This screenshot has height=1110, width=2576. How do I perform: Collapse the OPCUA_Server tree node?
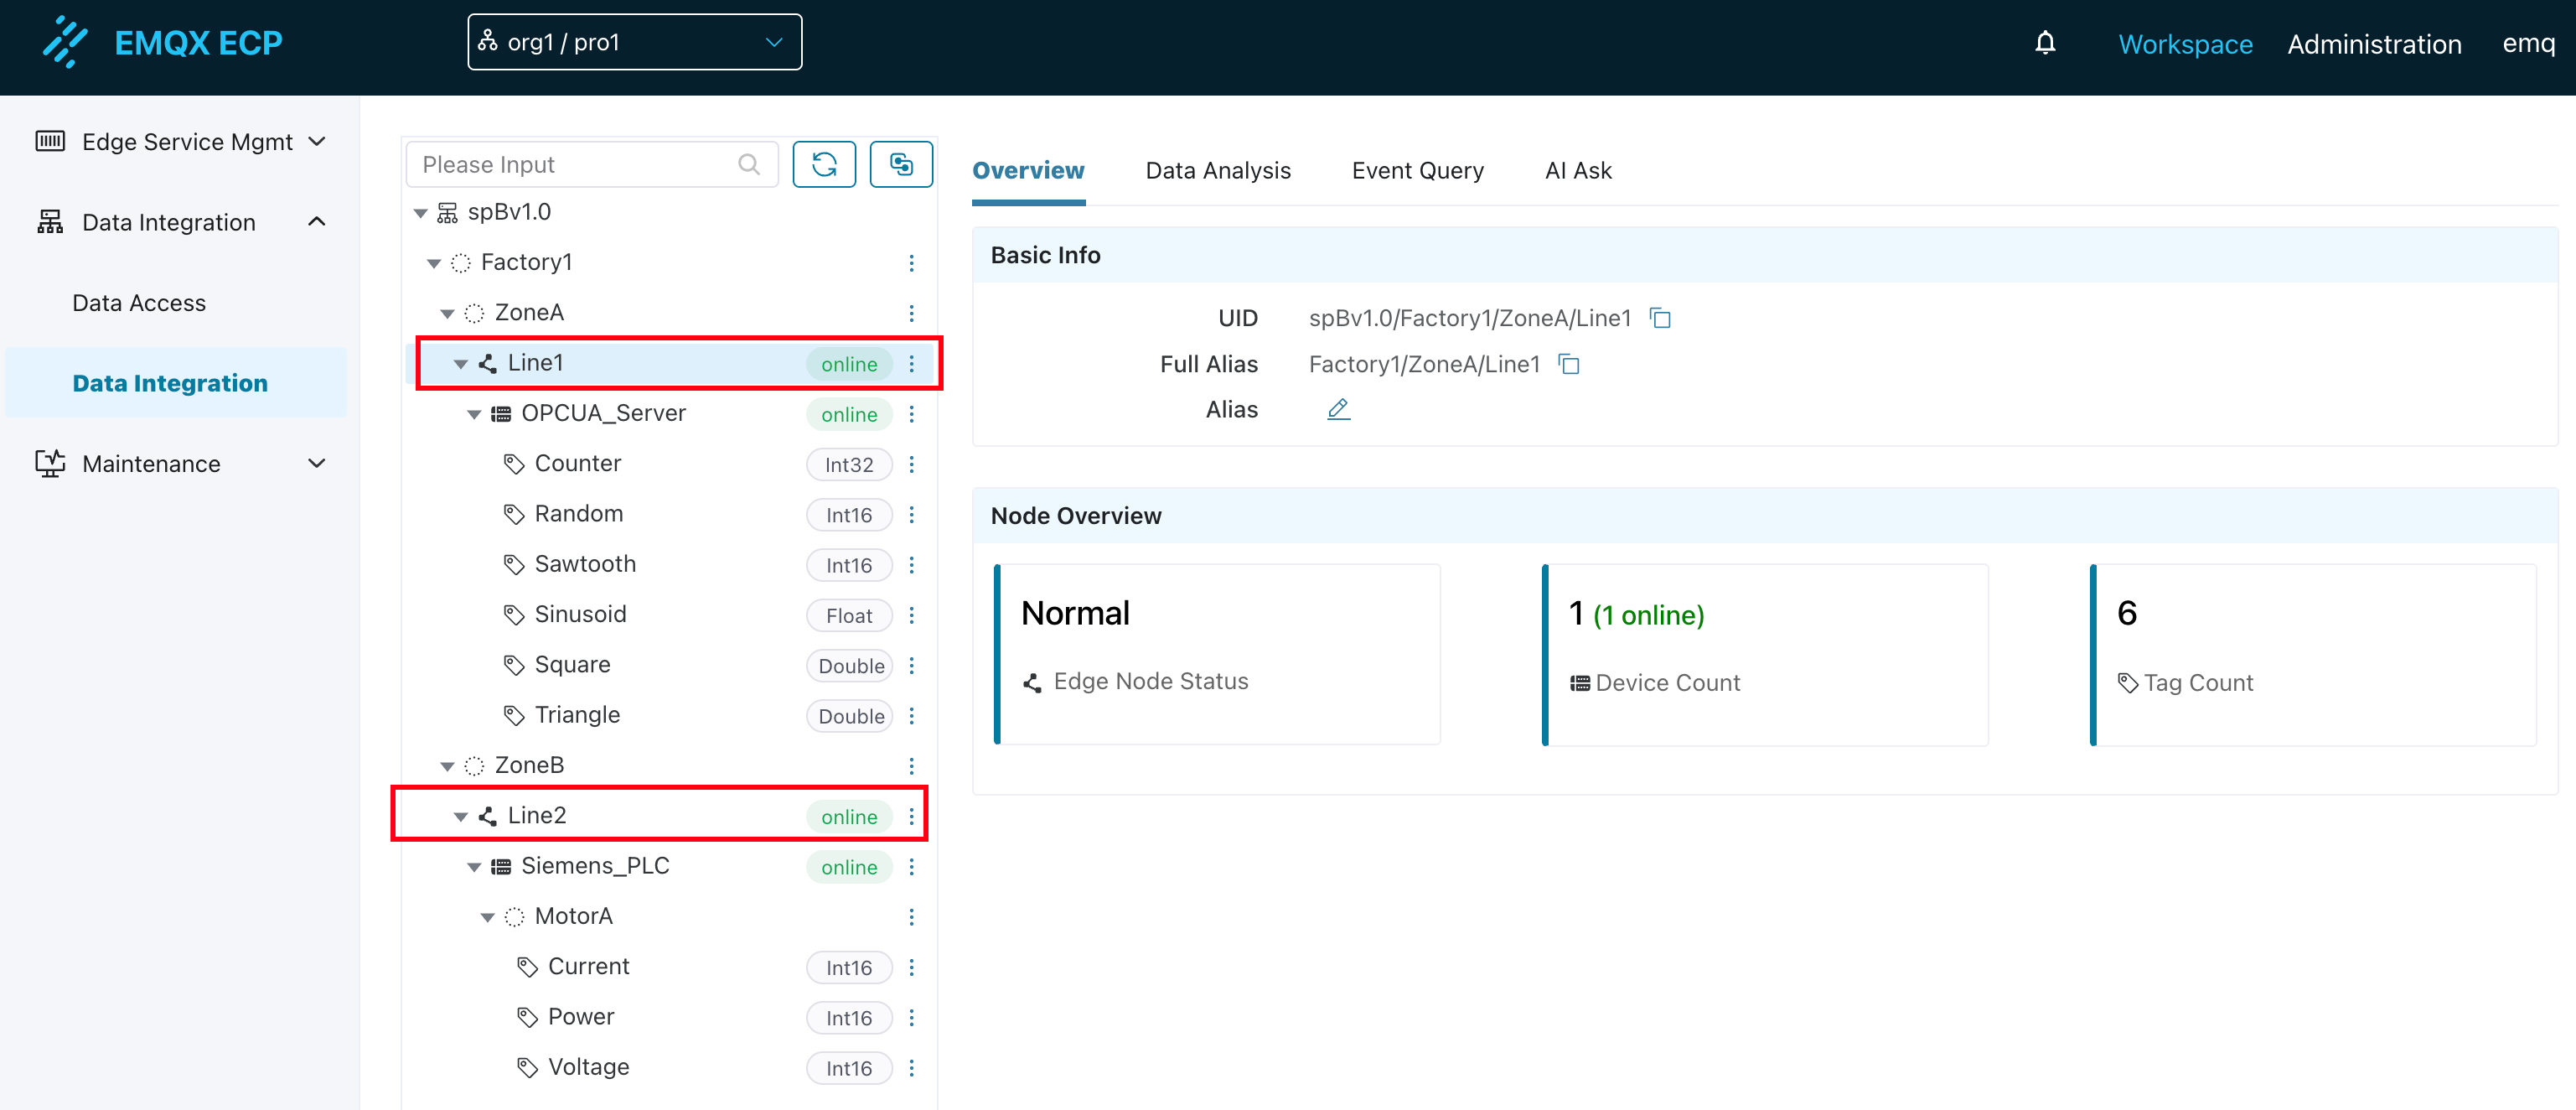click(x=474, y=414)
